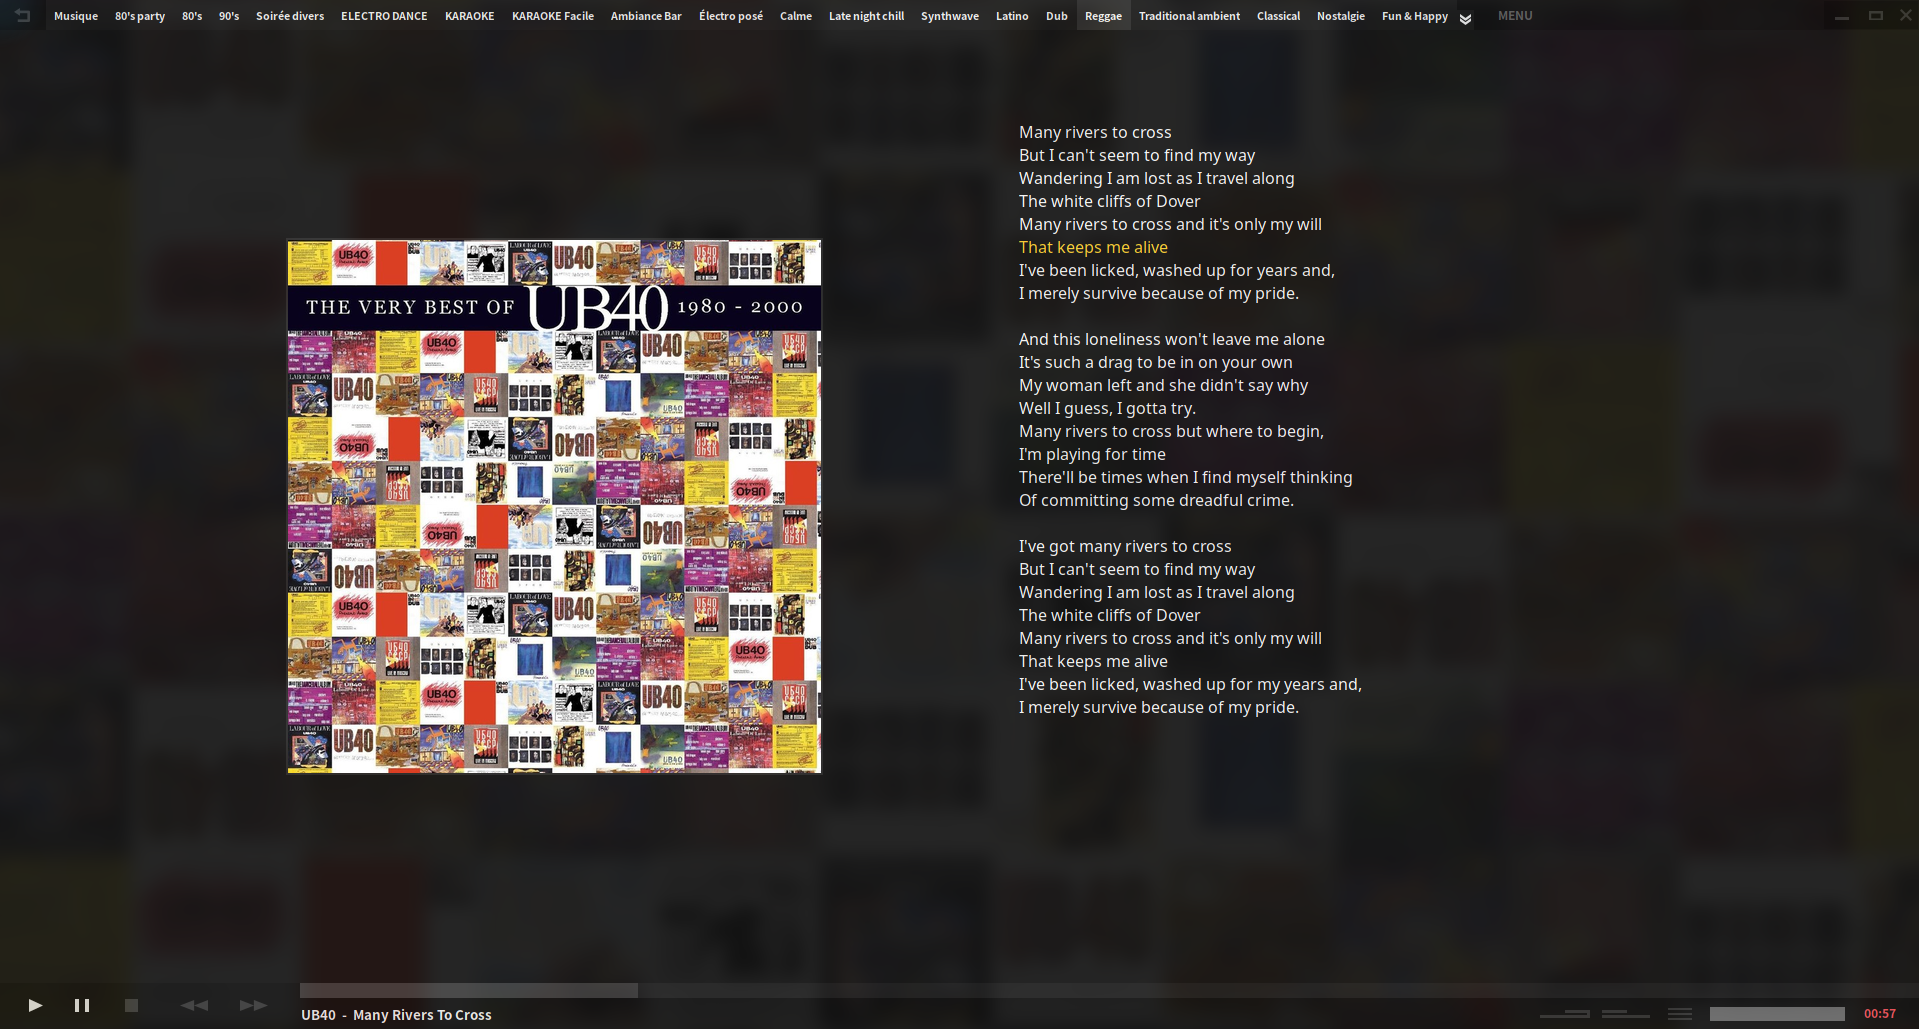1919x1029 pixels.
Task: Pause the current track
Action: click(81, 1005)
